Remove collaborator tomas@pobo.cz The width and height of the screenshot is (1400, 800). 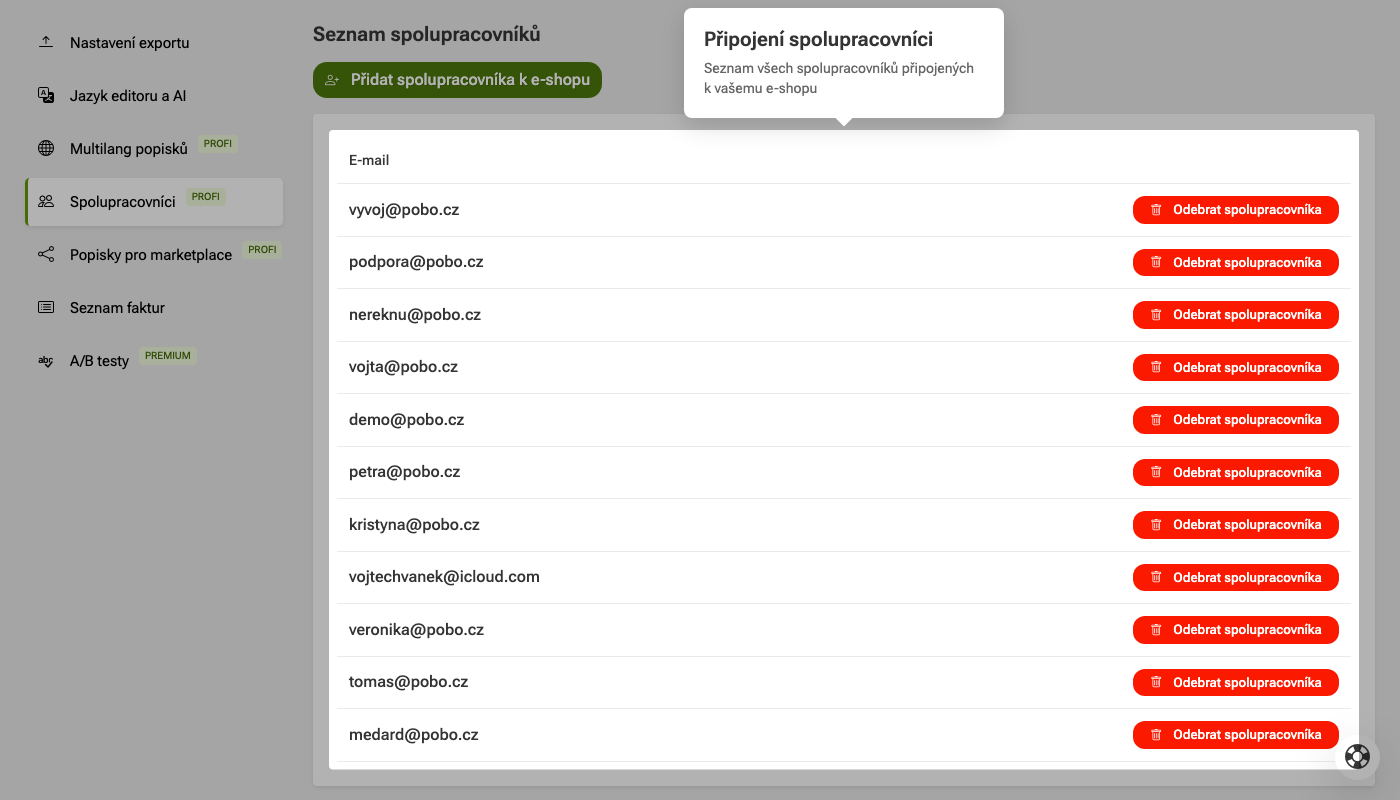point(1235,683)
